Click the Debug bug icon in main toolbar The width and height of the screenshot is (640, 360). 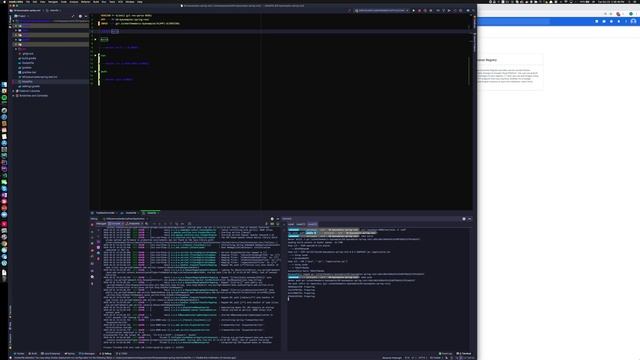point(419,10)
